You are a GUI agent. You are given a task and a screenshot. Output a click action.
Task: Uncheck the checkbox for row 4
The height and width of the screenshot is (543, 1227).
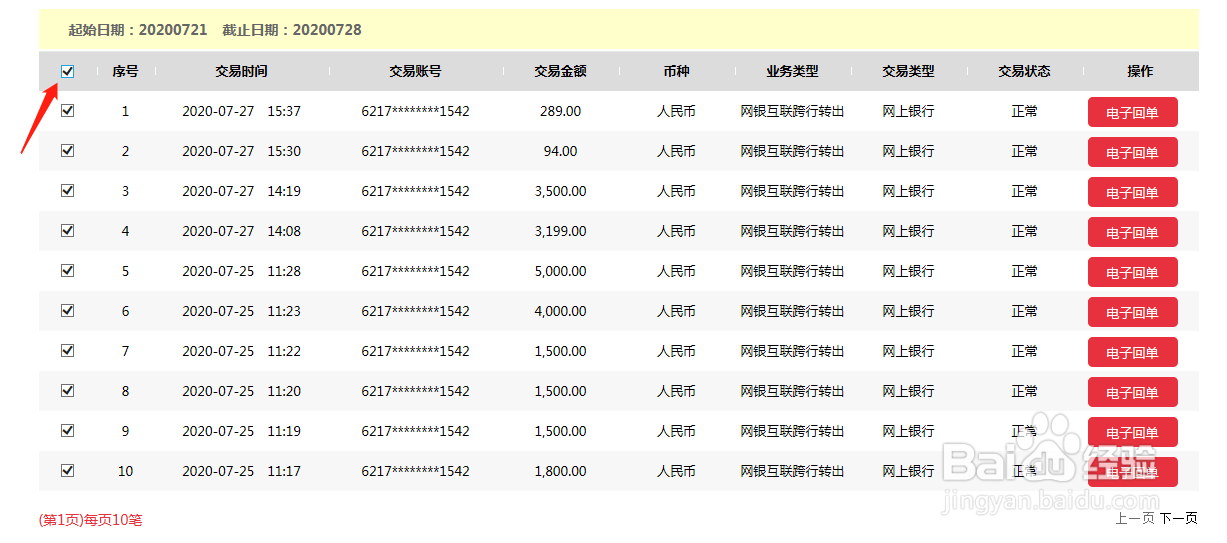67,231
